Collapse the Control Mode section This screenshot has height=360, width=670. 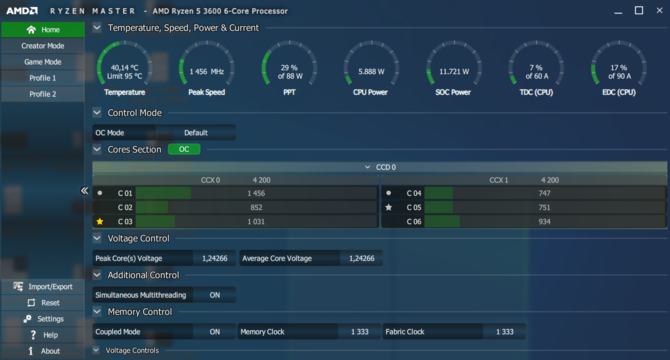click(x=97, y=113)
